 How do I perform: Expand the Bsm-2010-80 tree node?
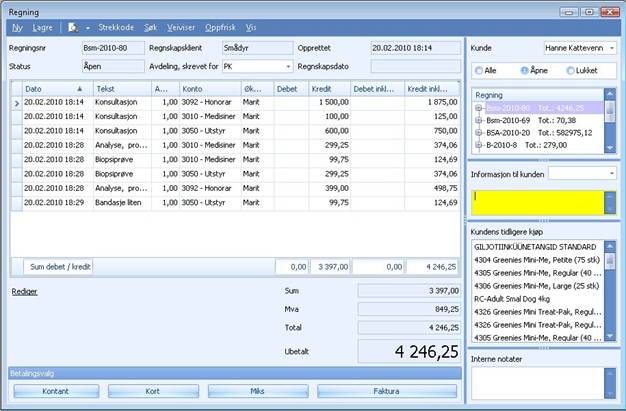click(478, 108)
